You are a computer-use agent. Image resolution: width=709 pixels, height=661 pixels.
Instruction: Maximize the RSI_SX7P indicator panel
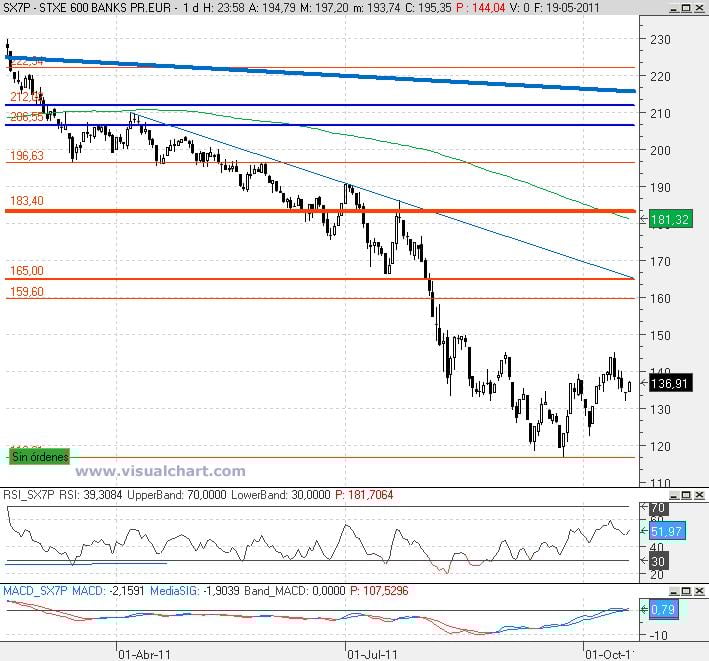pos(686,495)
